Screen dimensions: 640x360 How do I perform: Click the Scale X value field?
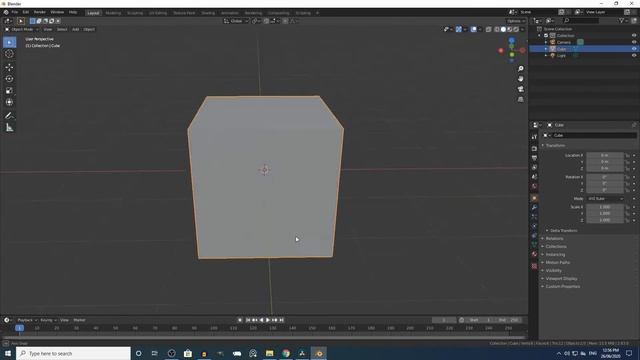[x=605, y=207]
